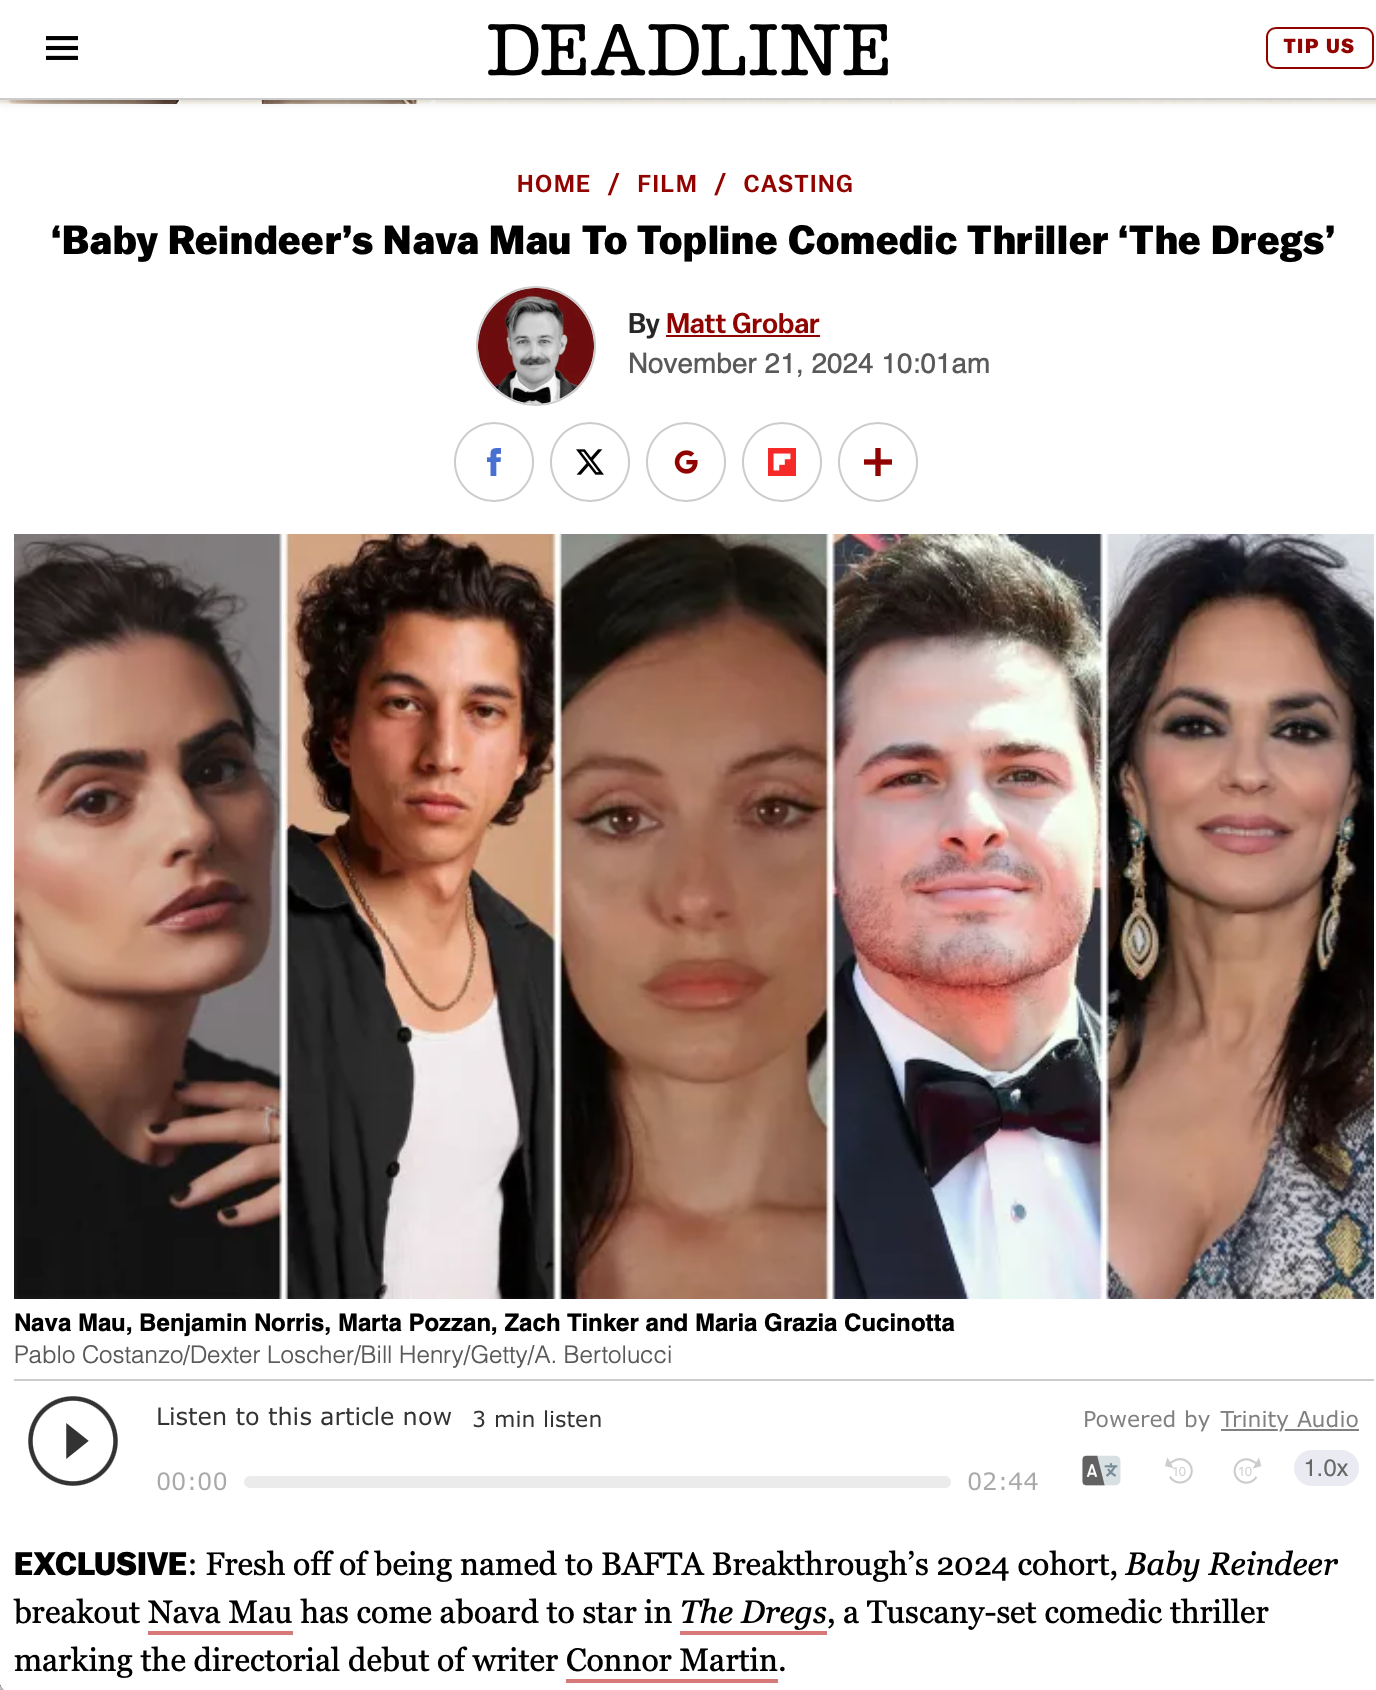Click the TIP US button
The image size is (1376, 1690).
tap(1319, 47)
